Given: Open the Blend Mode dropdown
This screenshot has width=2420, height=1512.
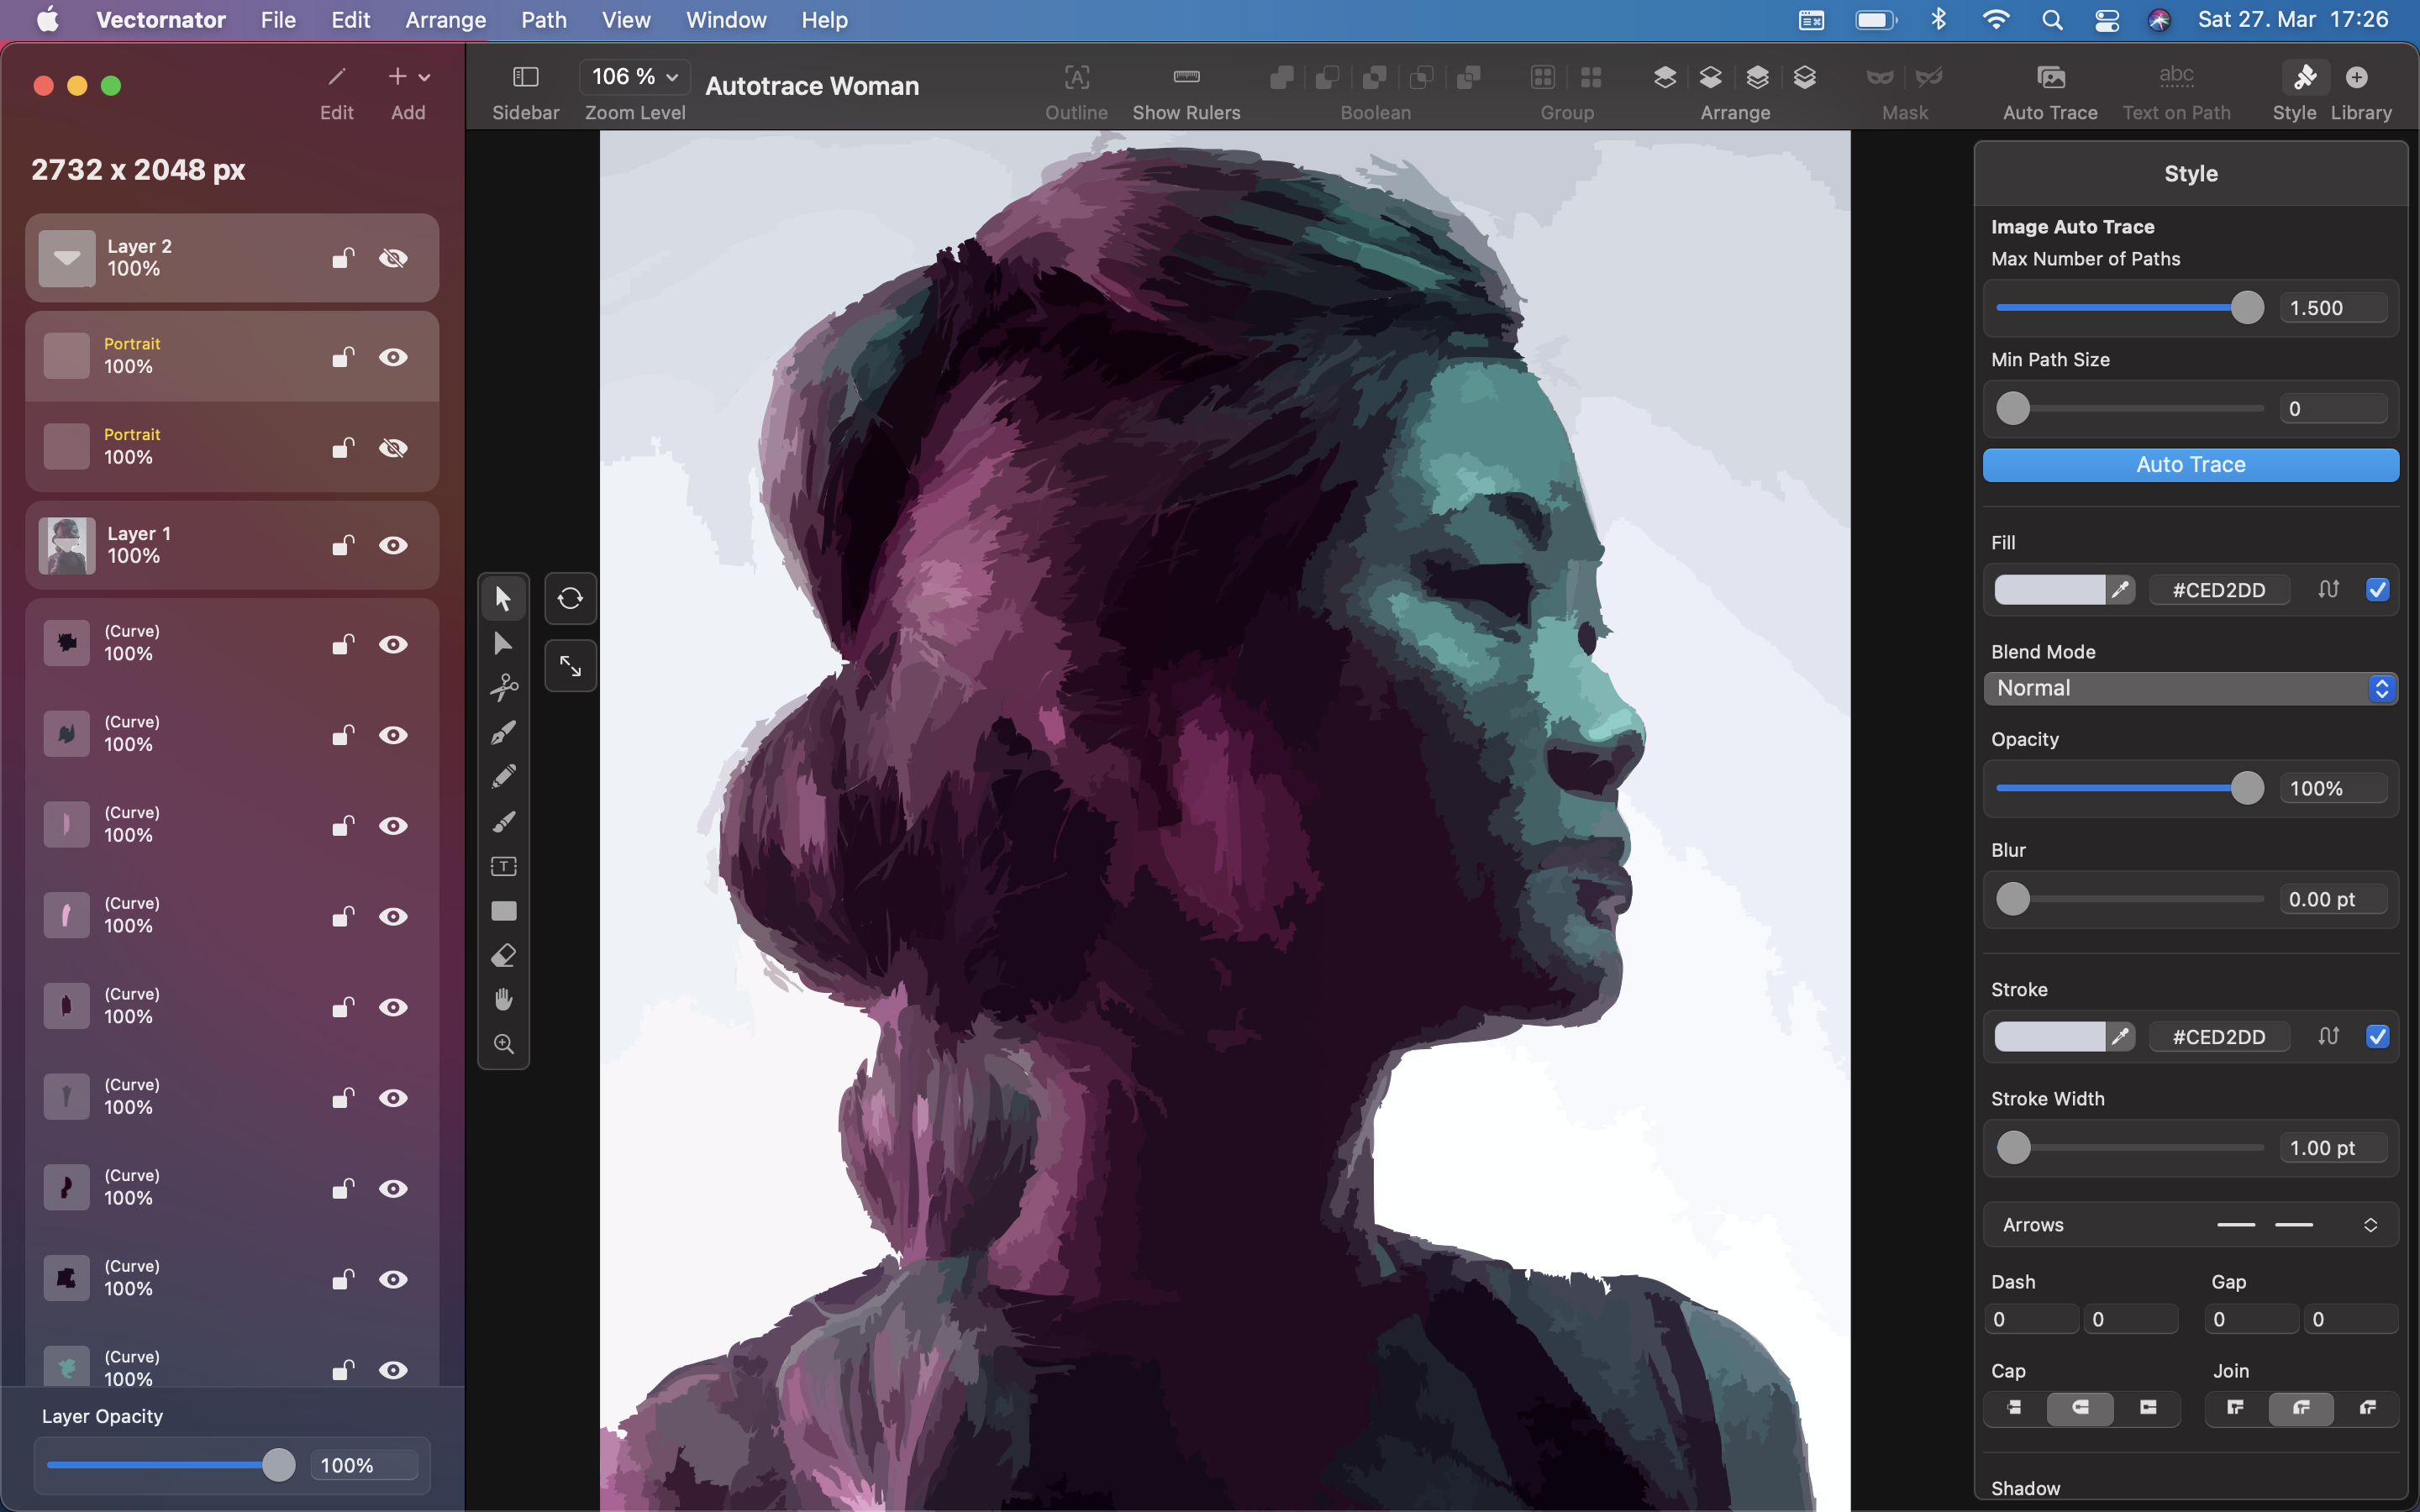Looking at the screenshot, I should tap(2189, 688).
